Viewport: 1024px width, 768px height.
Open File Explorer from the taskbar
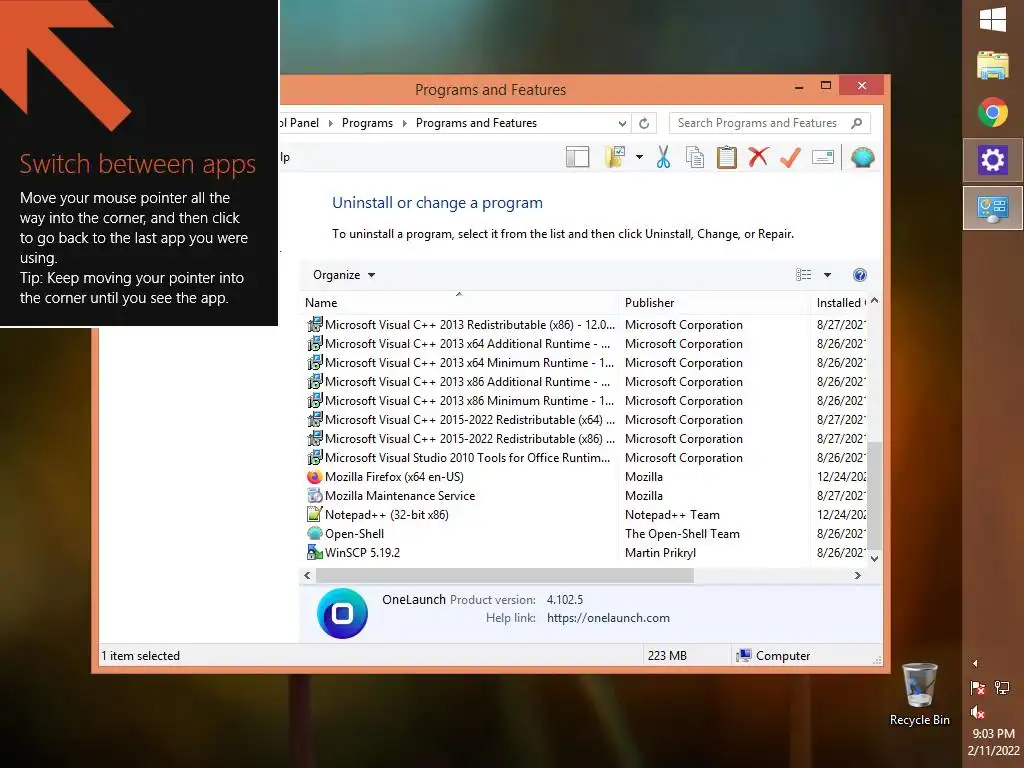pyautogui.click(x=993, y=65)
